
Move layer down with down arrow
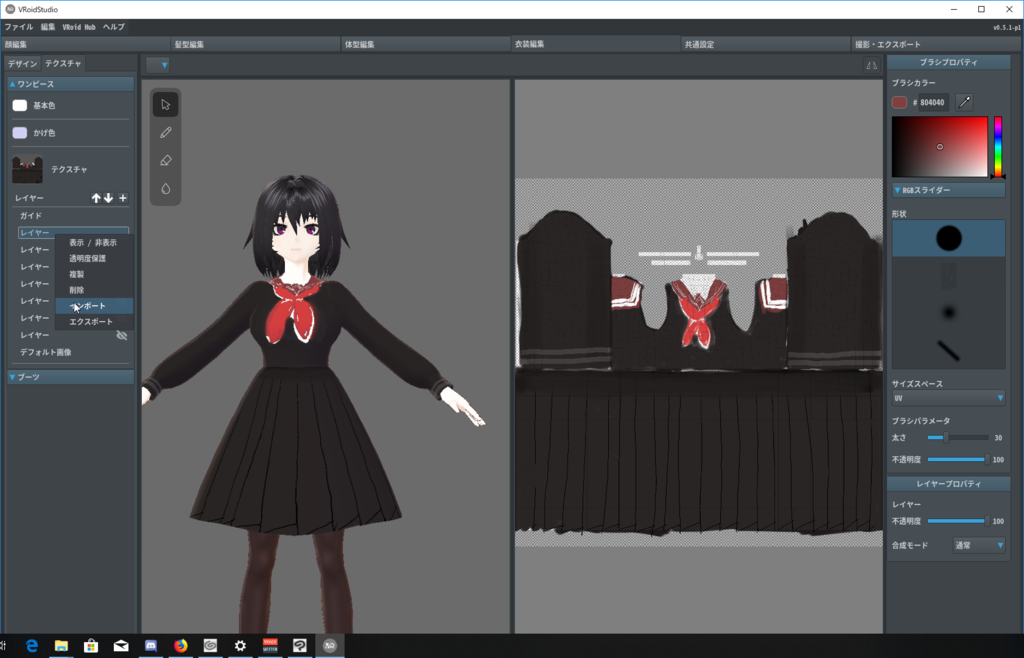108,198
